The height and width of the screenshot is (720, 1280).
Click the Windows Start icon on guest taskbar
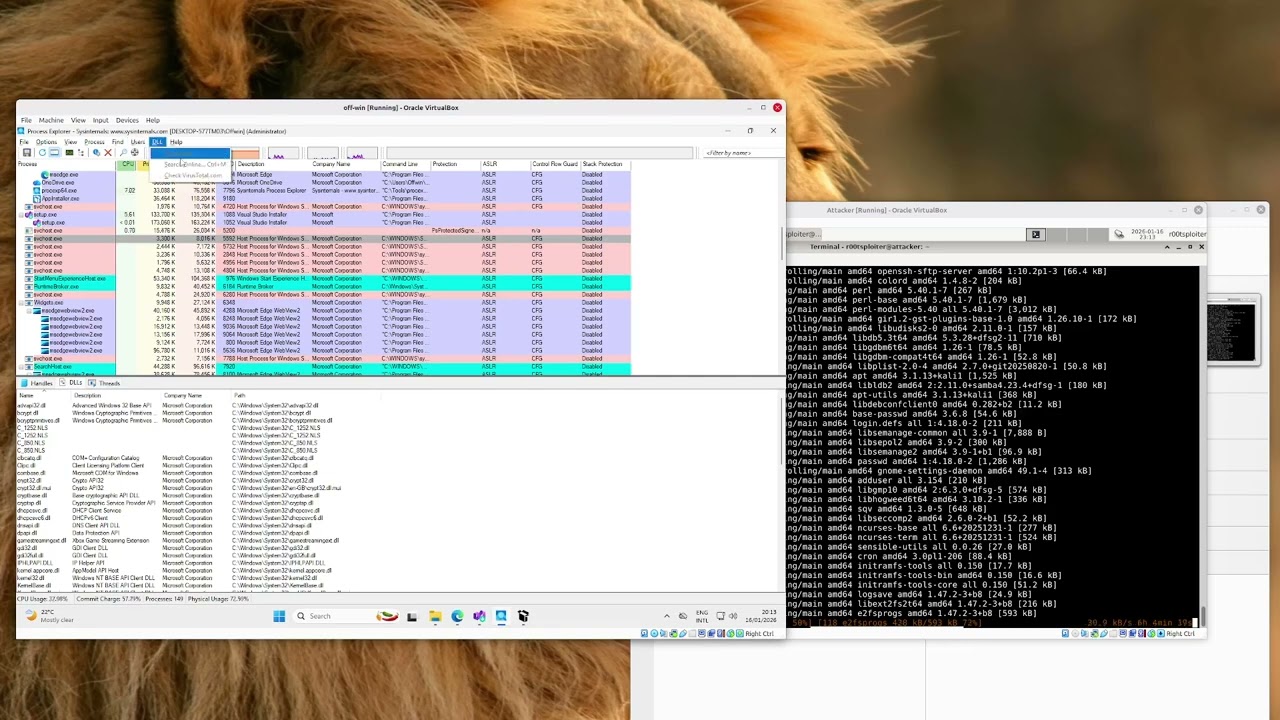click(279, 616)
